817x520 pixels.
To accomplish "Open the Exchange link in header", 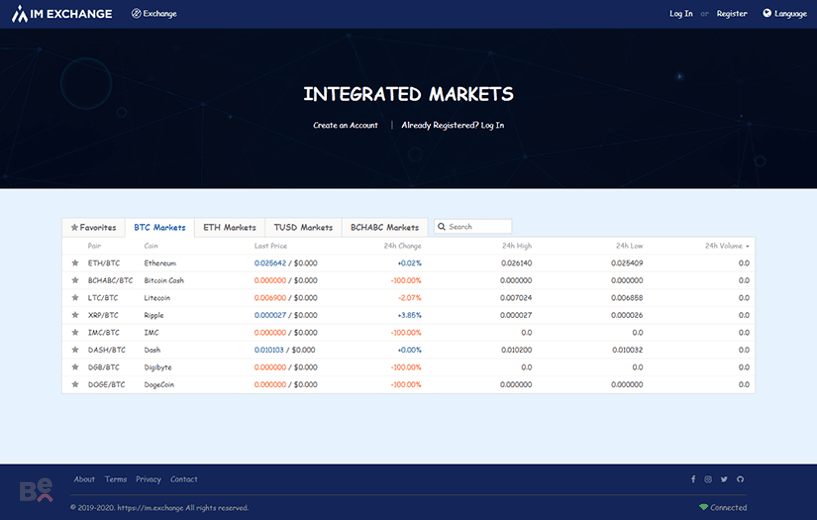I will [154, 14].
